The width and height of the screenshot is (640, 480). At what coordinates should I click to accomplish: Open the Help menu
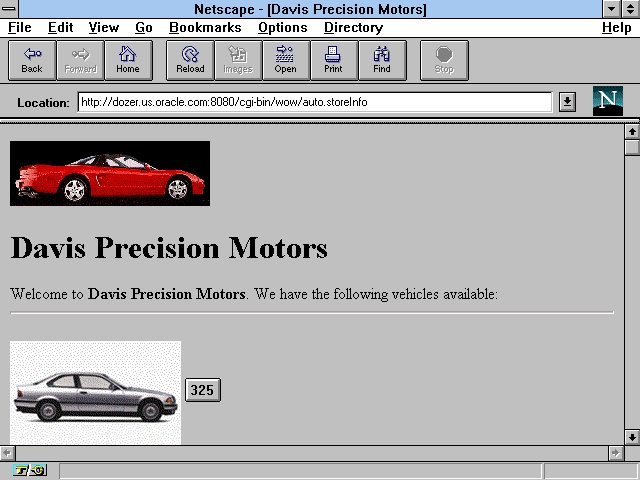(616, 28)
